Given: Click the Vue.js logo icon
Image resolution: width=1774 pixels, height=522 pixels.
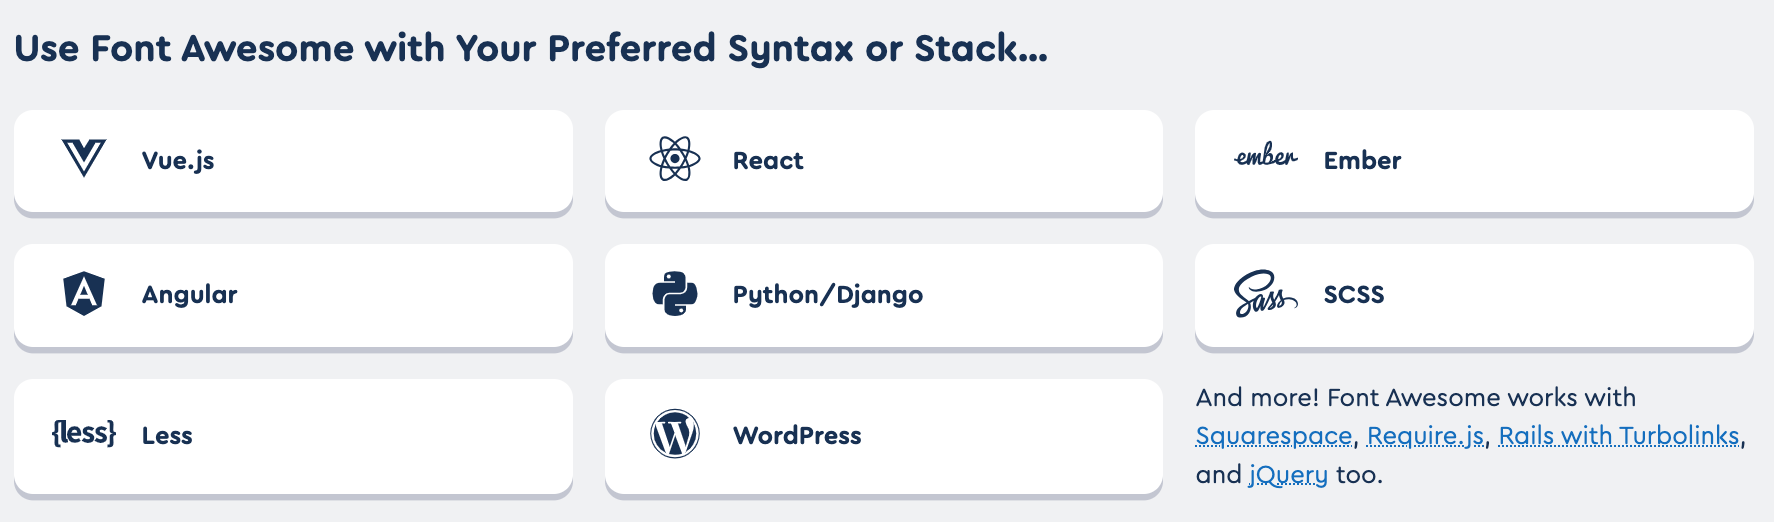Looking at the screenshot, I should tap(84, 159).
